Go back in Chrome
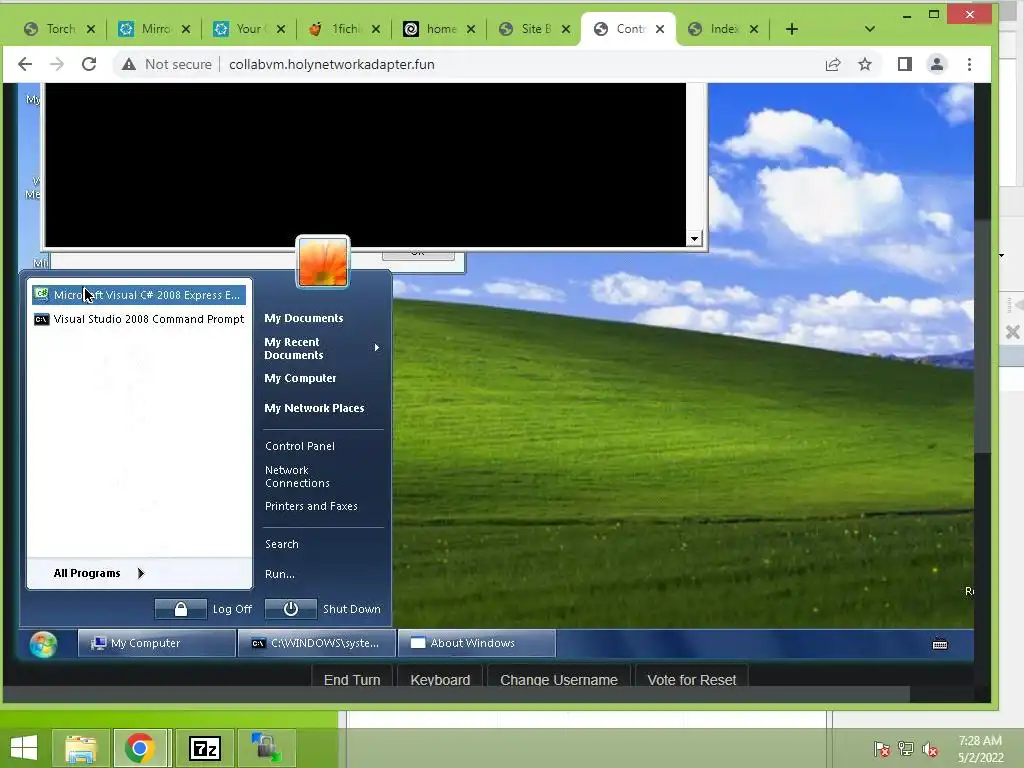1024x768 pixels. click(25, 64)
